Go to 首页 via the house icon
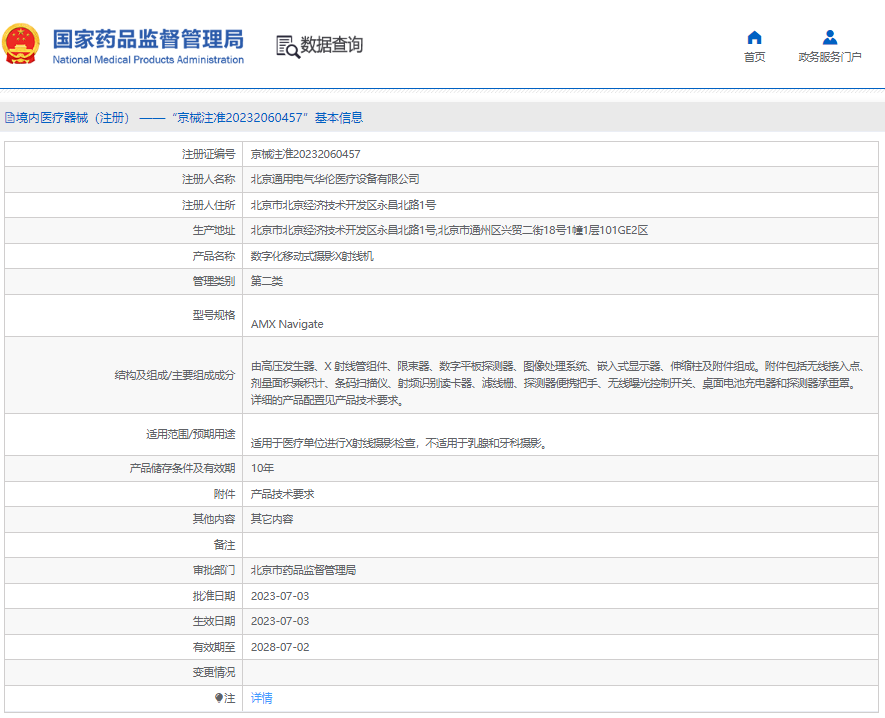Screen dimensions: 885x718 755,38
